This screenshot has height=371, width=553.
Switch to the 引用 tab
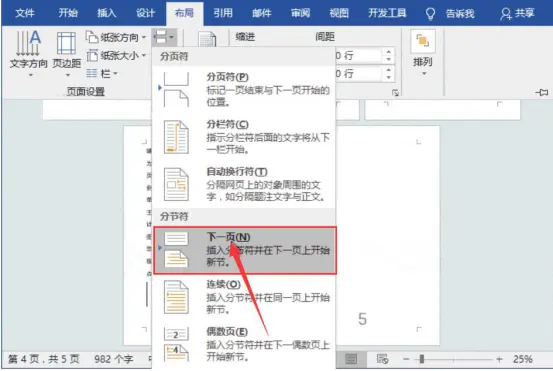click(223, 13)
